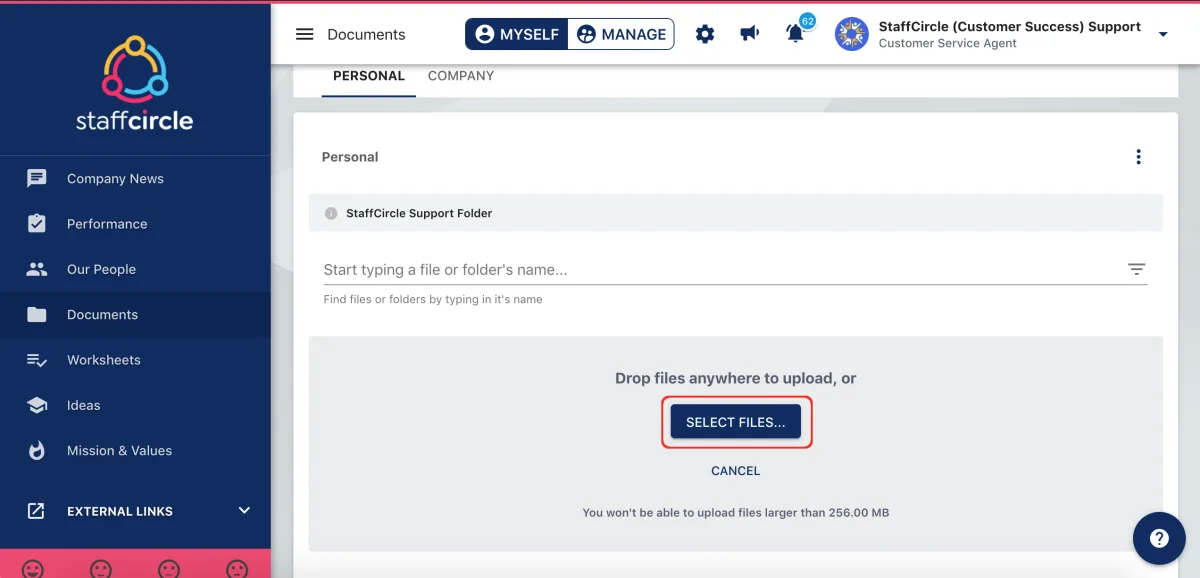Image resolution: width=1200 pixels, height=578 pixels.
Task: Select the PERSONAL tab
Action: tap(369, 76)
